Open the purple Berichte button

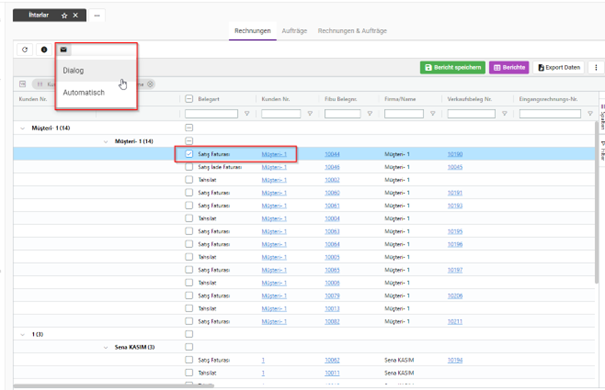pos(509,68)
